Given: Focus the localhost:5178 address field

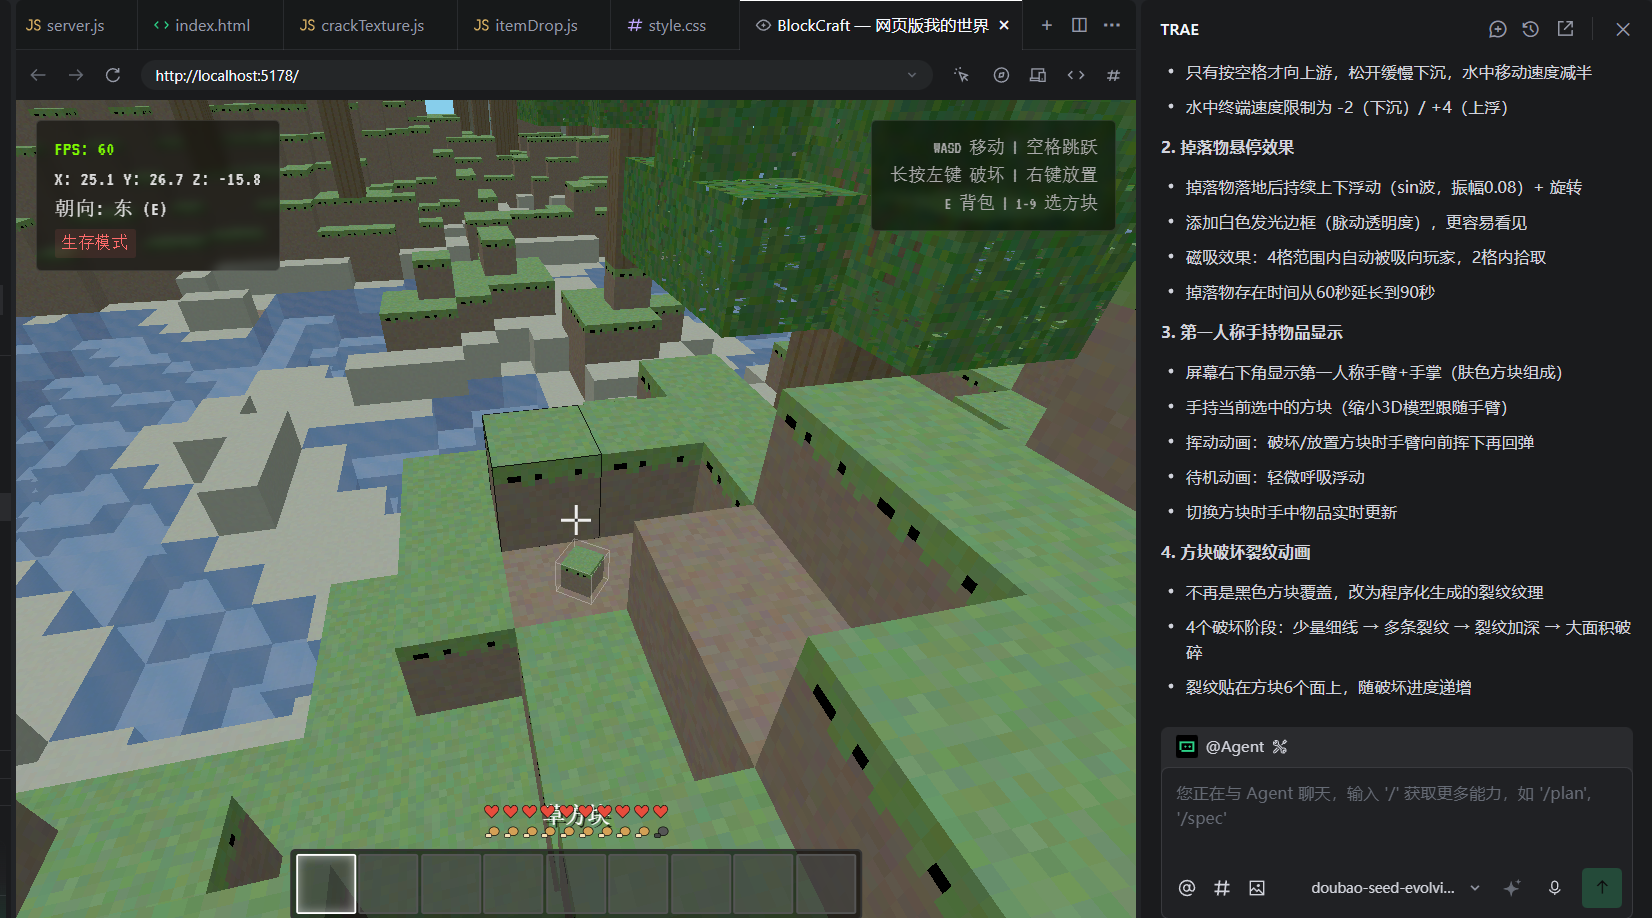Looking at the screenshot, I should 537,75.
